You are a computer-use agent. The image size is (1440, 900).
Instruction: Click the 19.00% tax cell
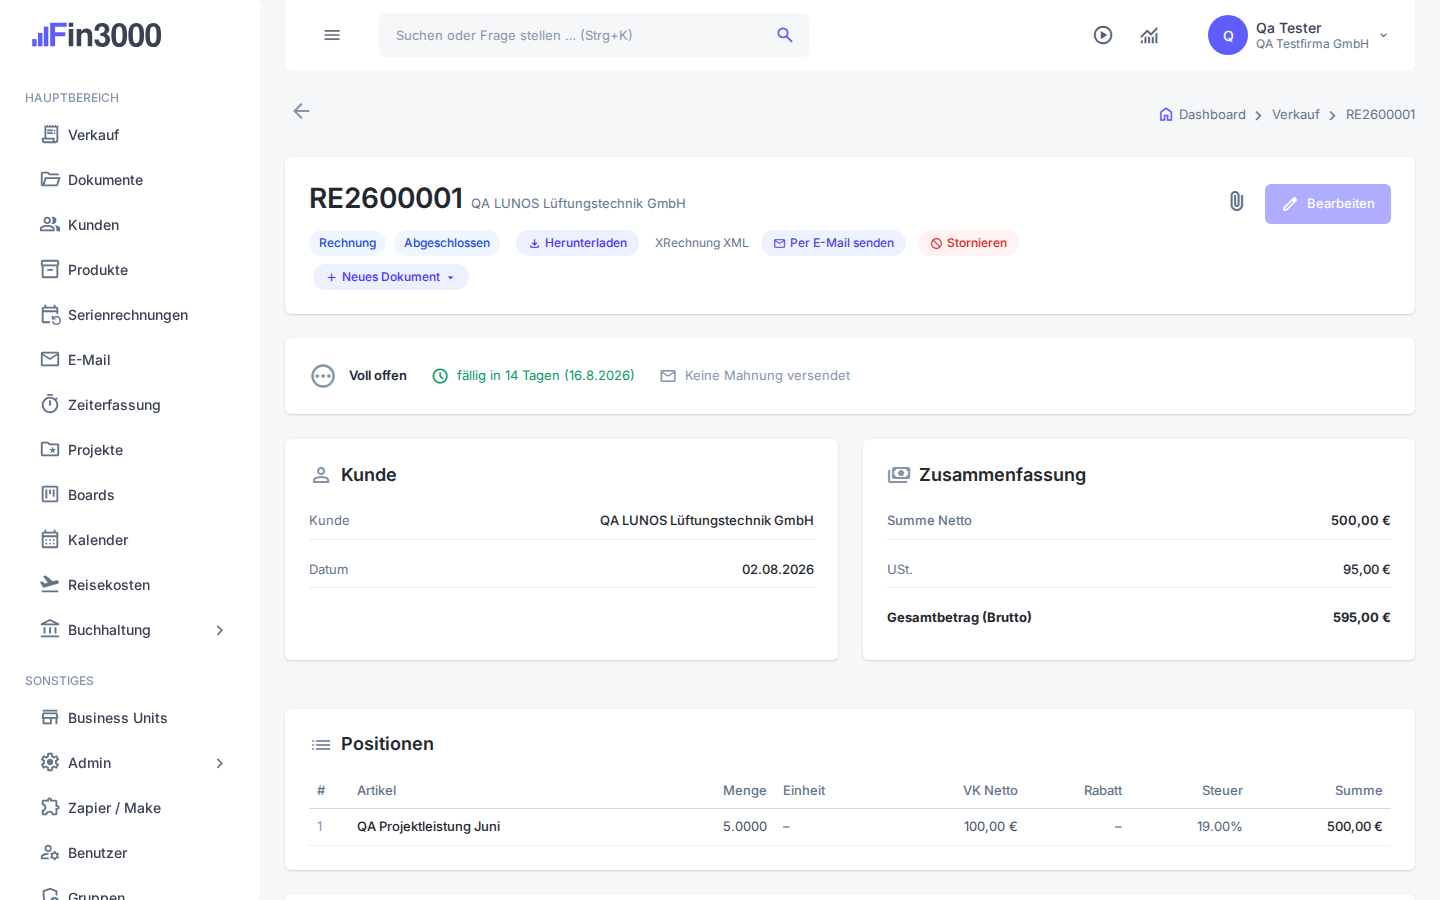click(x=1220, y=827)
